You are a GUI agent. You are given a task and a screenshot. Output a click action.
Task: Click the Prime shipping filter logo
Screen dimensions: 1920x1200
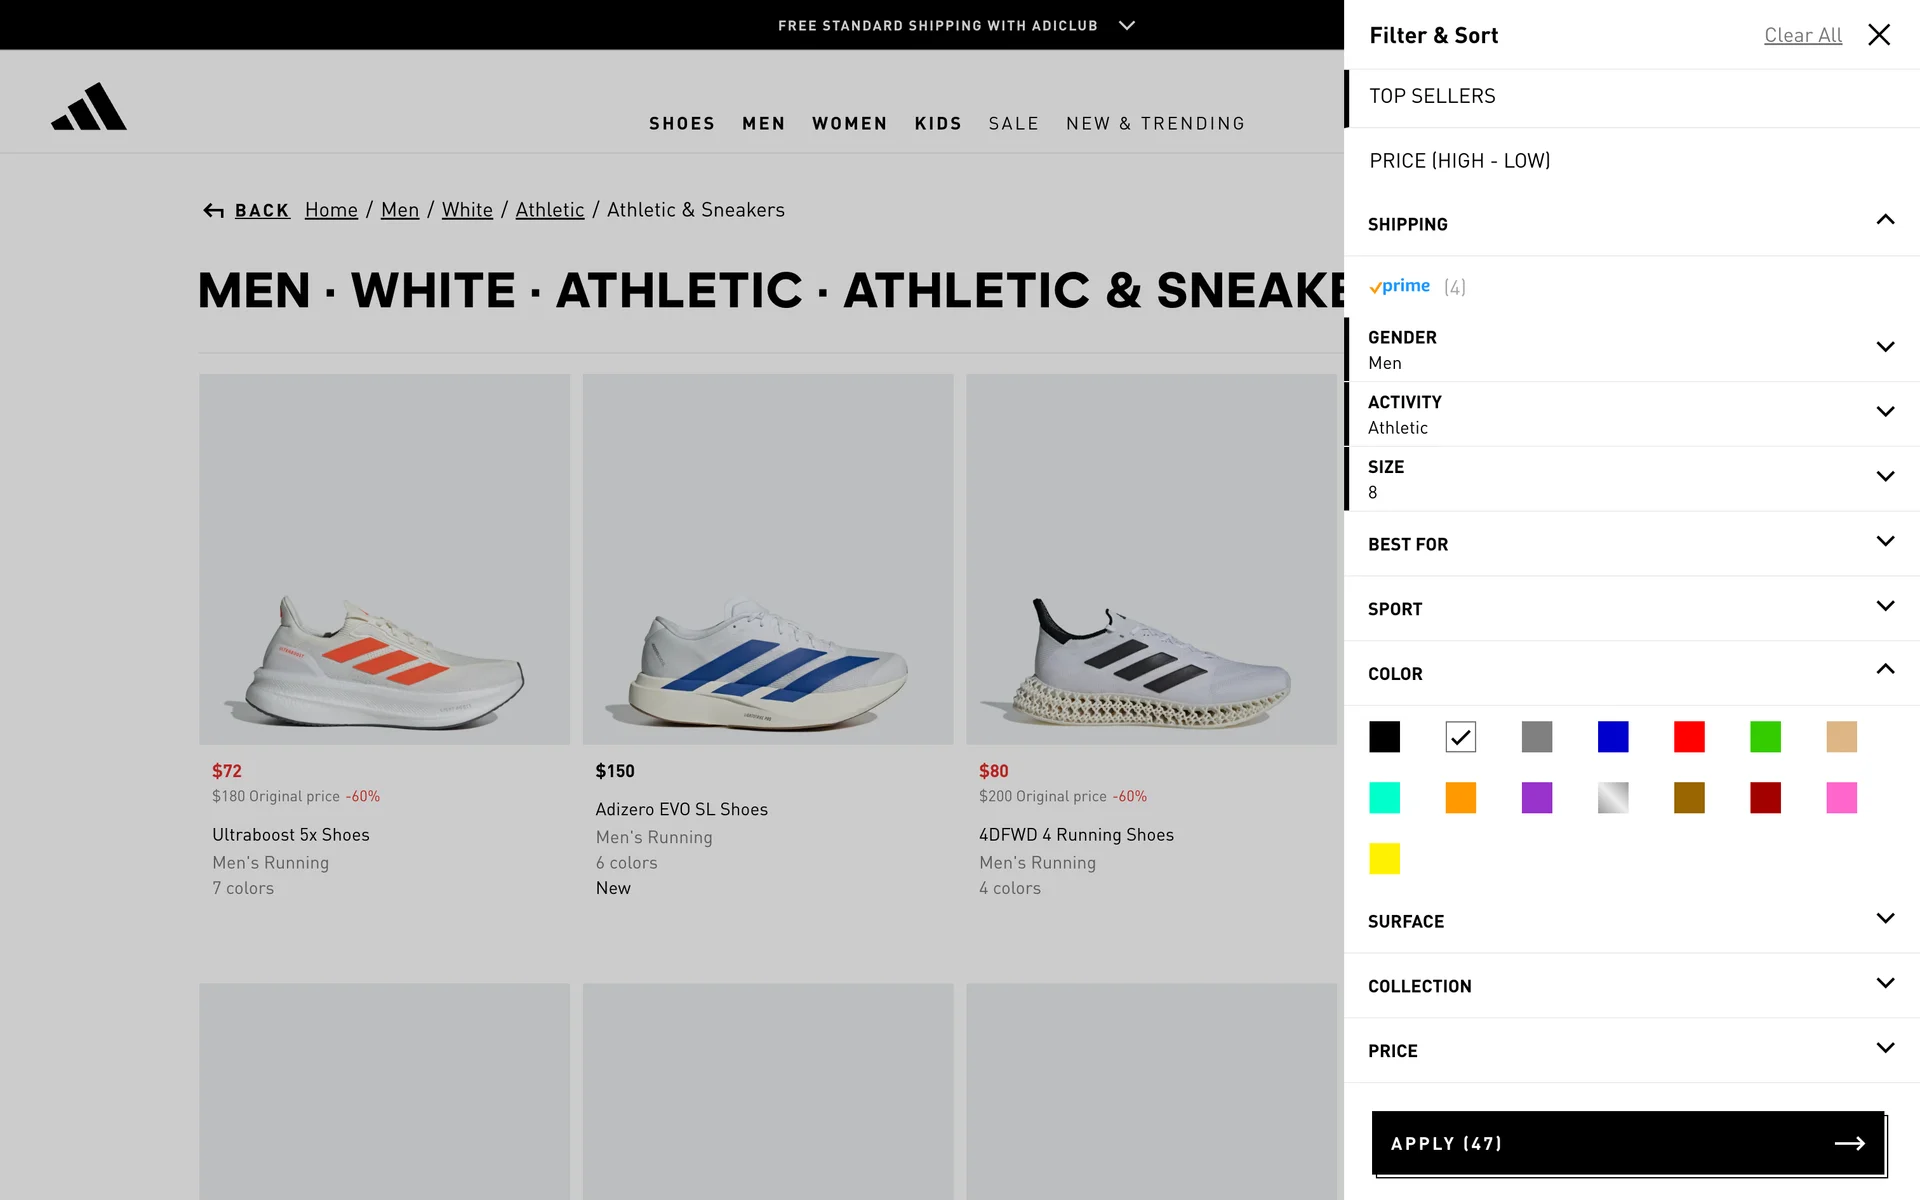(1400, 287)
